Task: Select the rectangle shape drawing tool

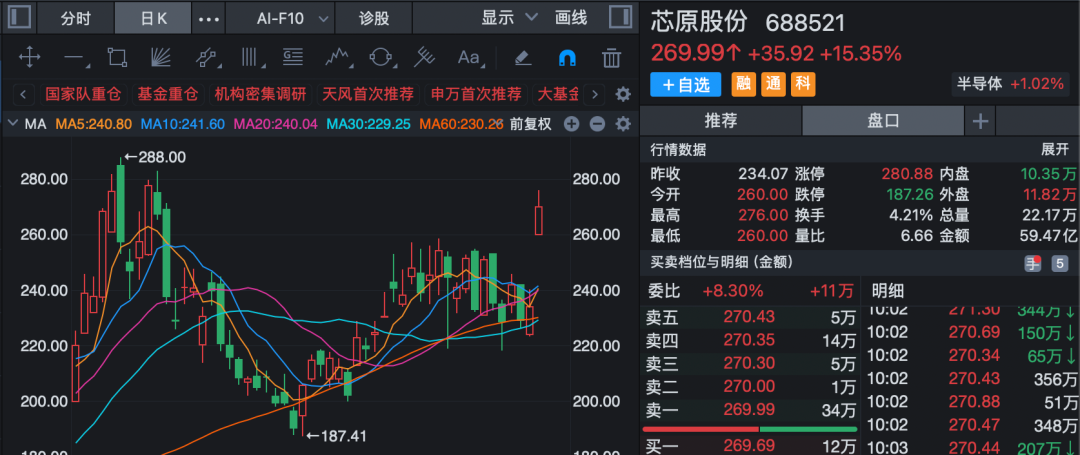Action: coord(117,57)
